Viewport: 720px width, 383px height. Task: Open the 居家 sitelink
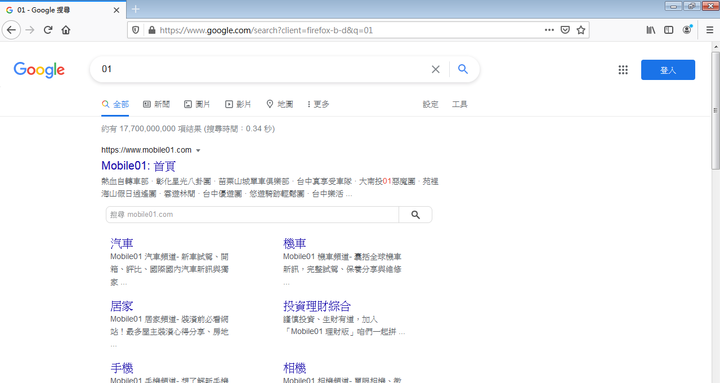coord(122,306)
